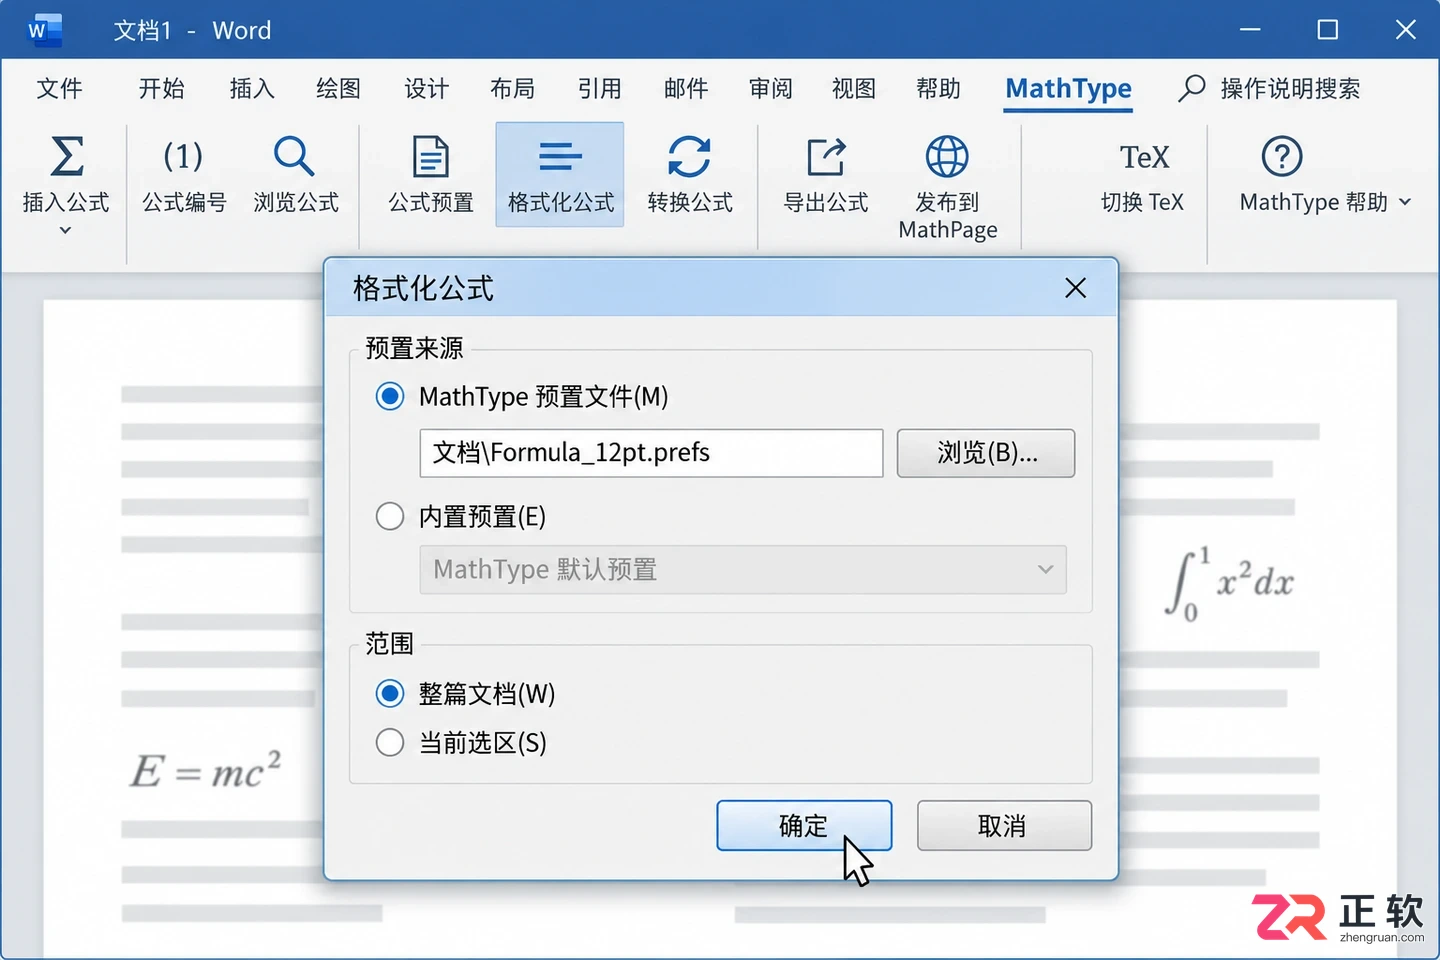Switch to the 帮助 tab
This screenshot has width=1440, height=960.
pos(938,88)
